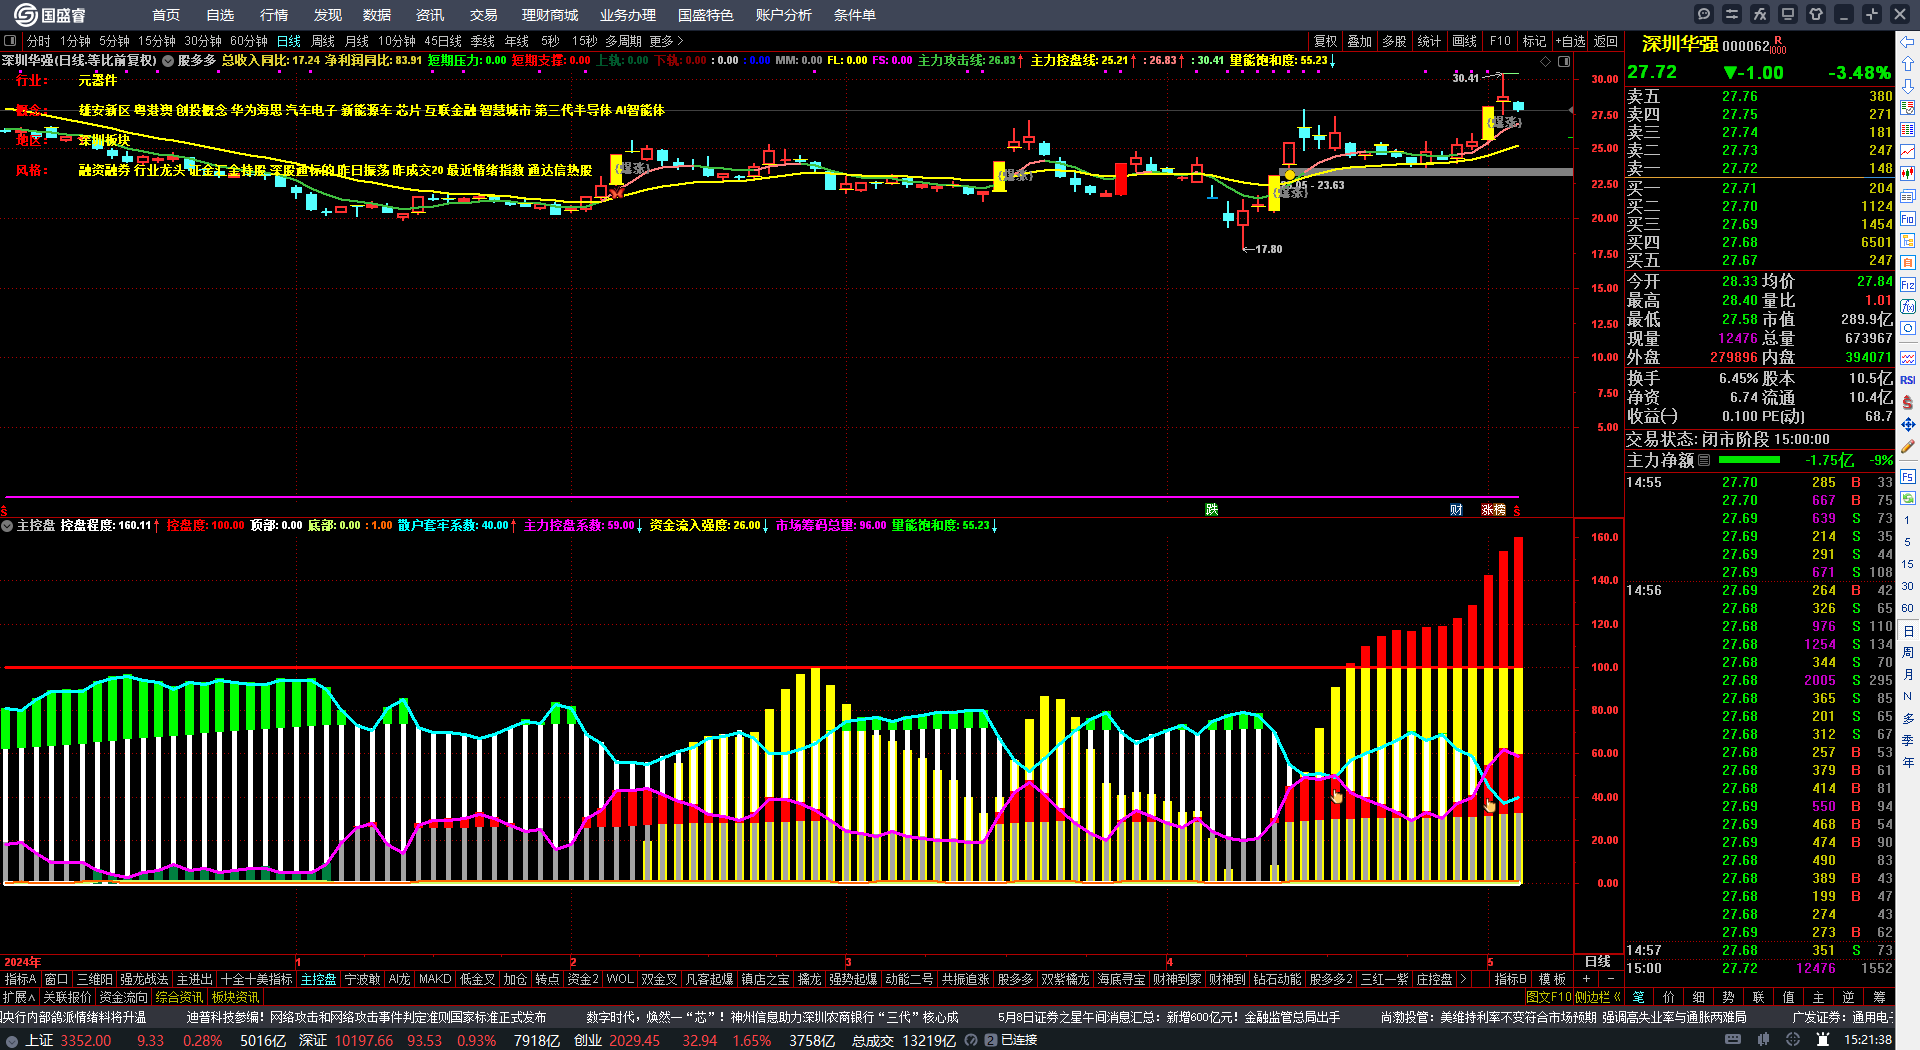Click the F10 button in chart toolbar

[x=1500, y=41]
